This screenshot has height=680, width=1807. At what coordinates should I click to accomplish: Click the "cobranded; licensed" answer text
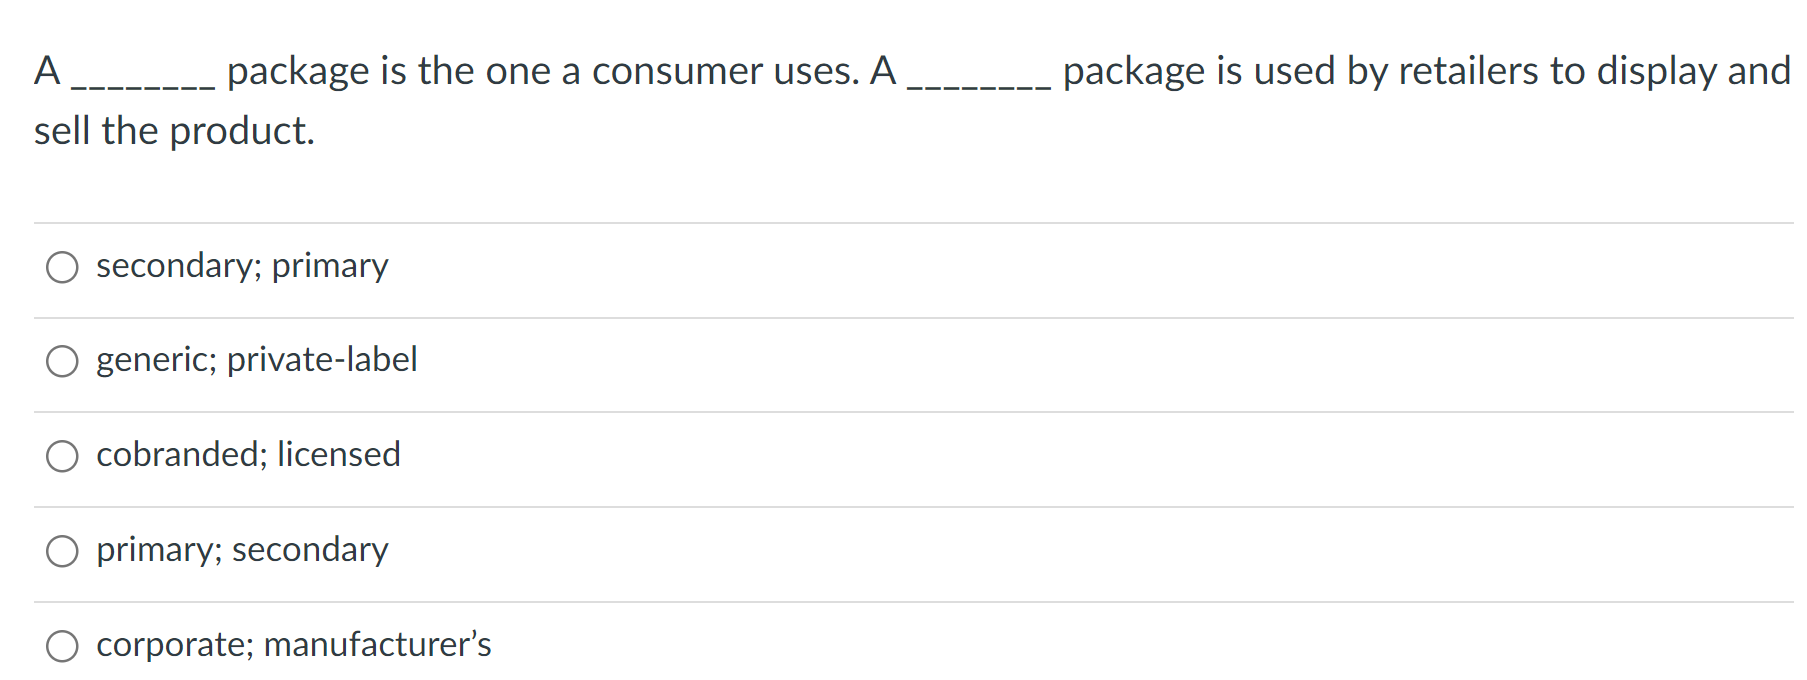(x=249, y=455)
